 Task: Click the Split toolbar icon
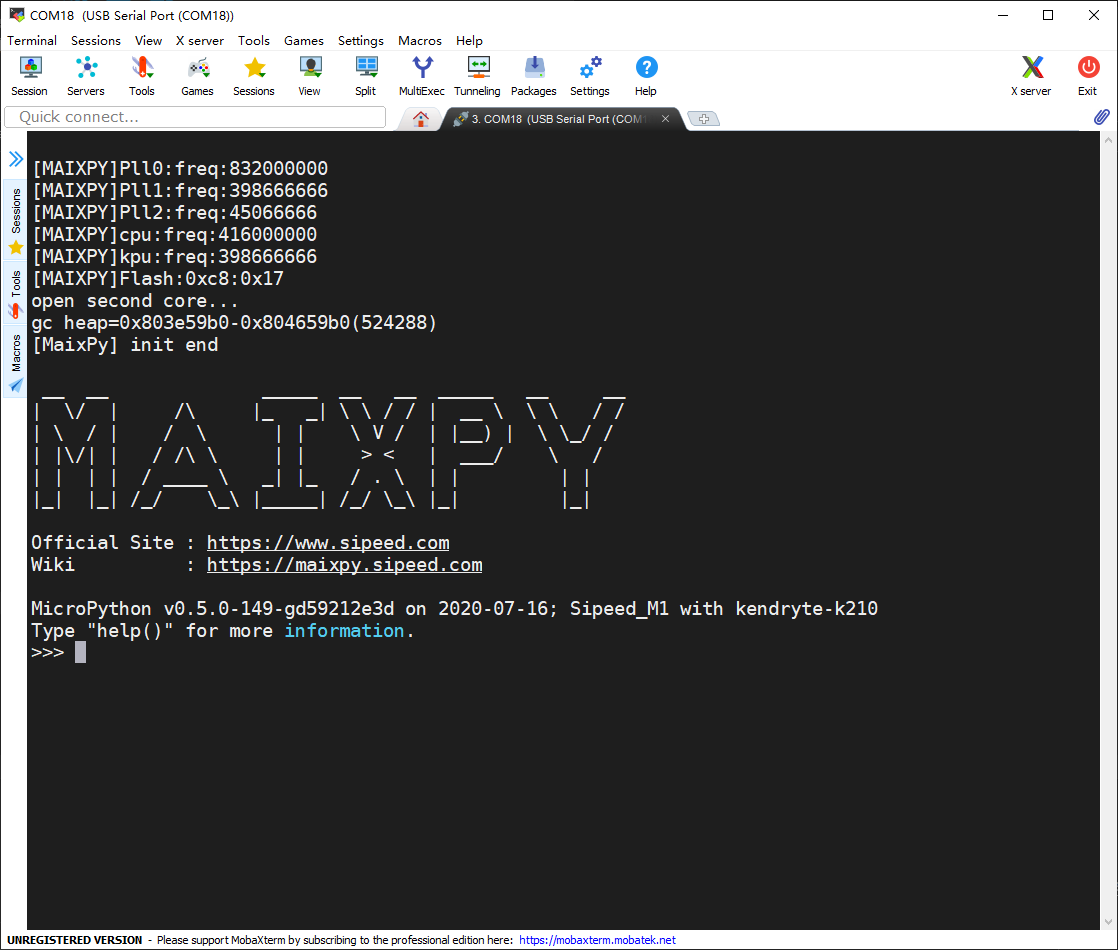(366, 76)
